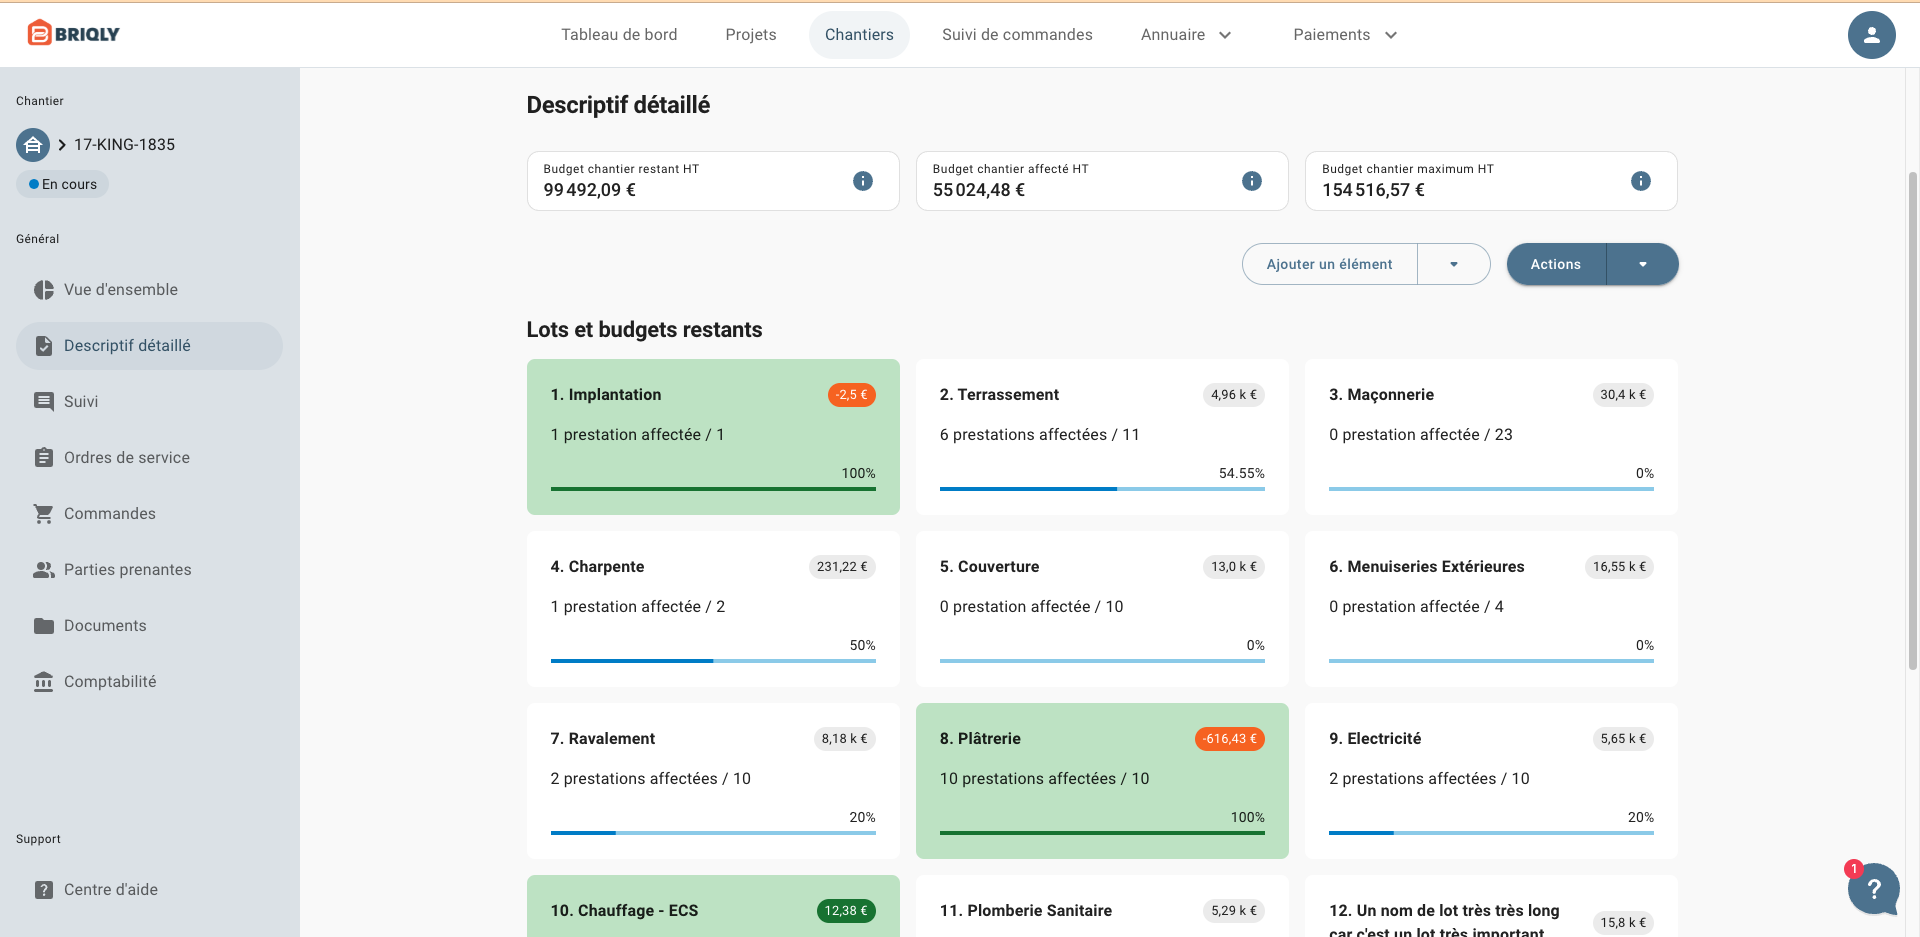Click the Implantation 100% progress bar
Viewport: 1920px width, 937px height.
click(x=713, y=489)
